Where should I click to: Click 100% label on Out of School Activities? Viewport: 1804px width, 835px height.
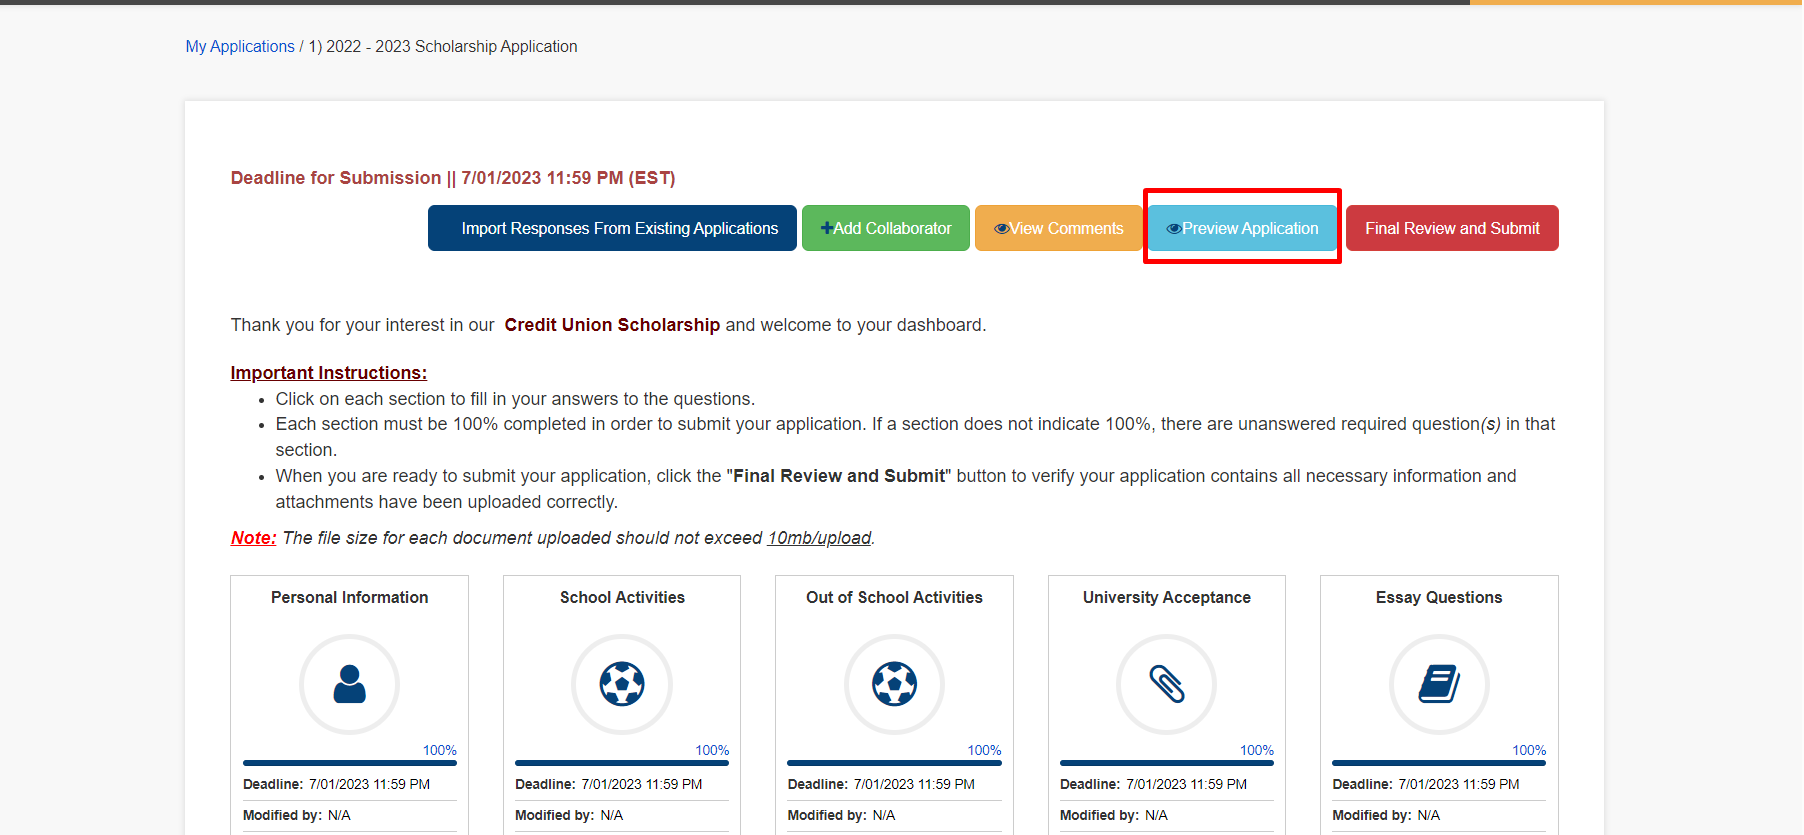pos(984,750)
